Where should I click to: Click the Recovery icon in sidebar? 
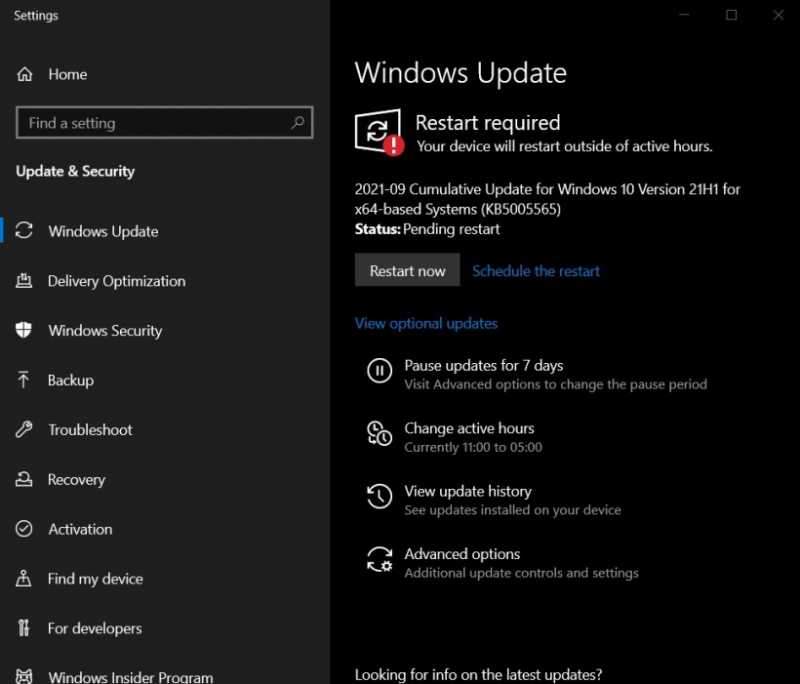(x=24, y=479)
